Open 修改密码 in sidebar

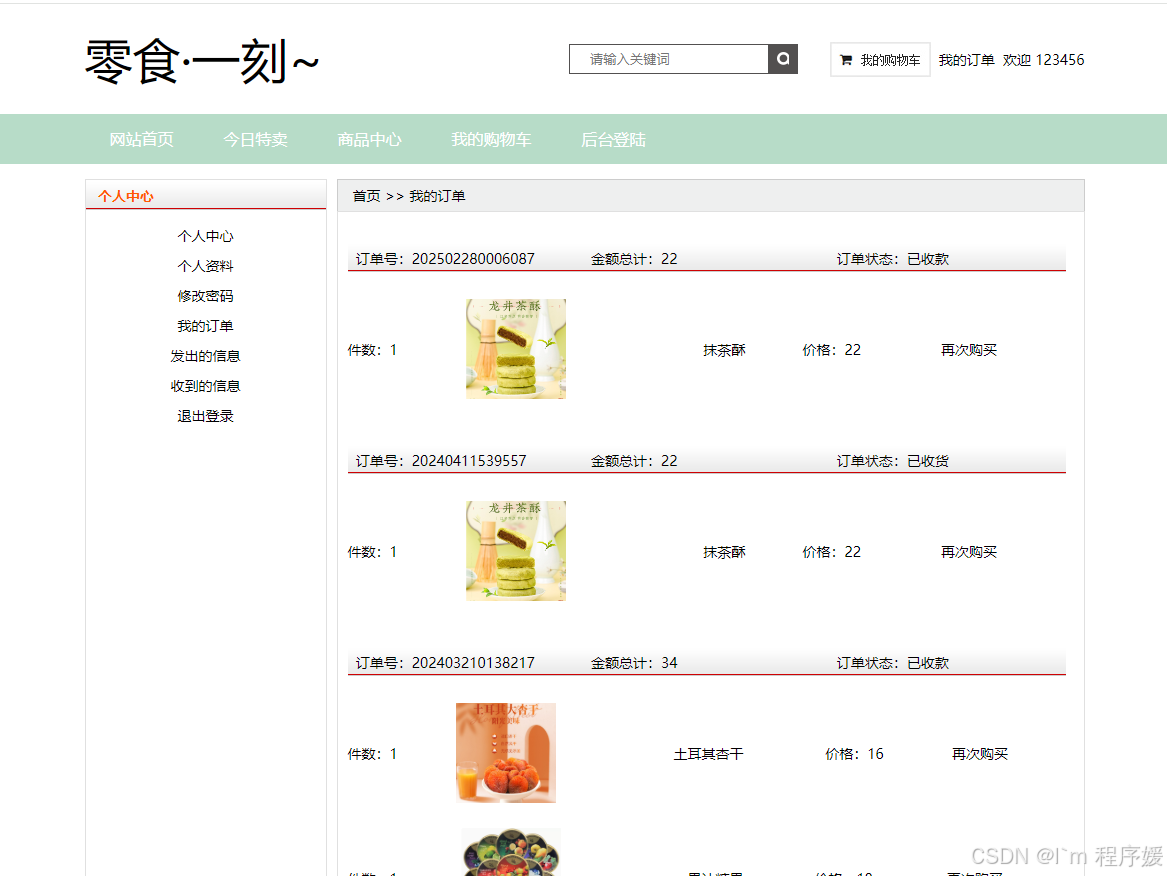[205, 296]
